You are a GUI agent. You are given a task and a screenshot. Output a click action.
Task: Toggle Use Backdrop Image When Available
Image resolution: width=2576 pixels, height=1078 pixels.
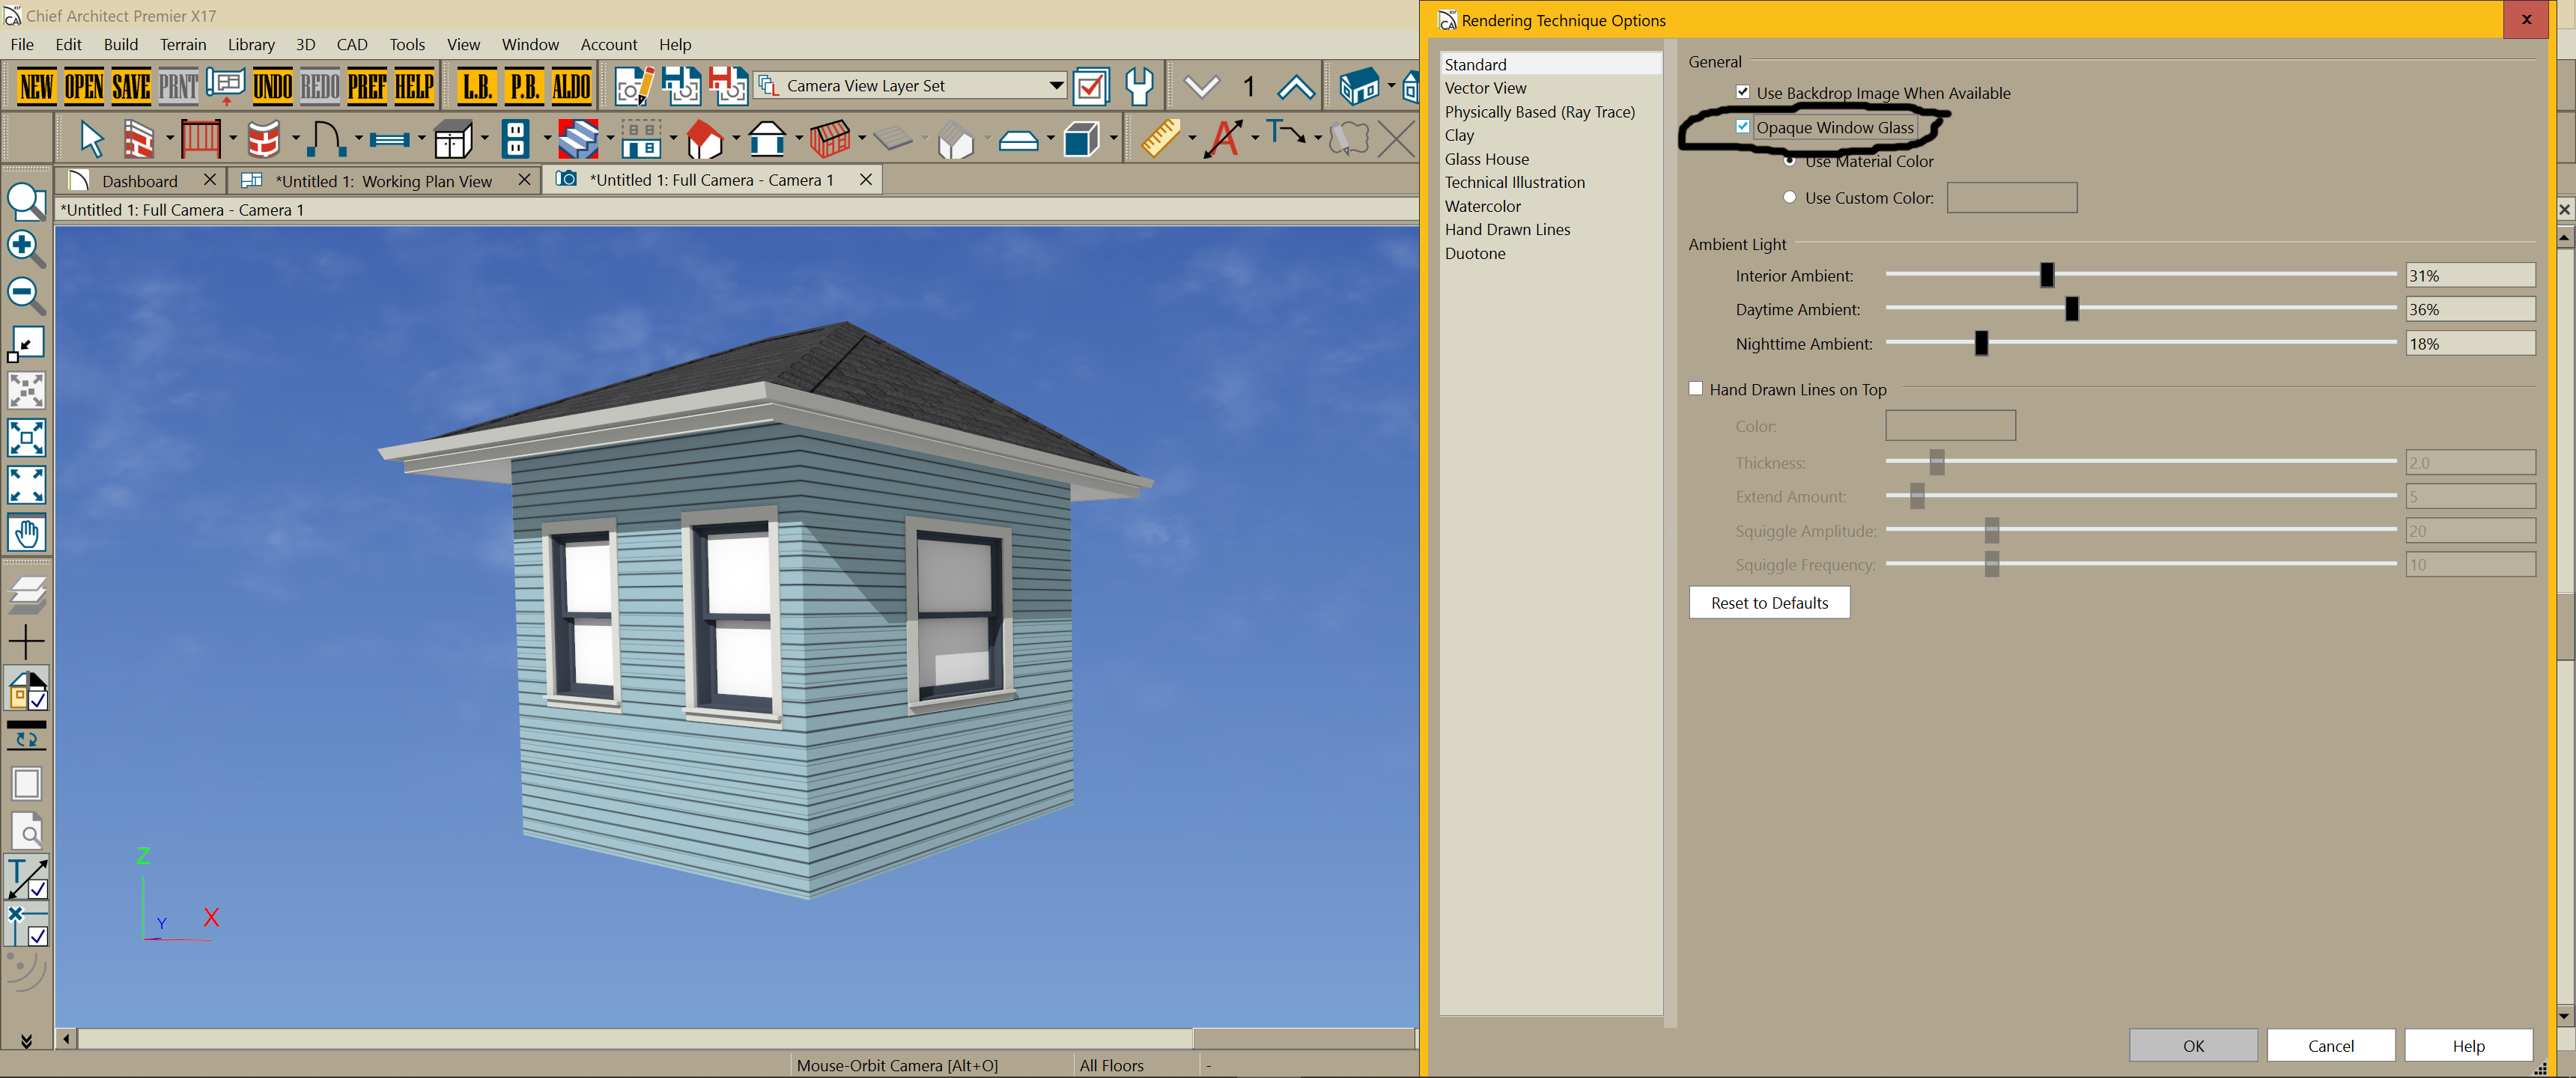pyautogui.click(x=1743, y=92)
